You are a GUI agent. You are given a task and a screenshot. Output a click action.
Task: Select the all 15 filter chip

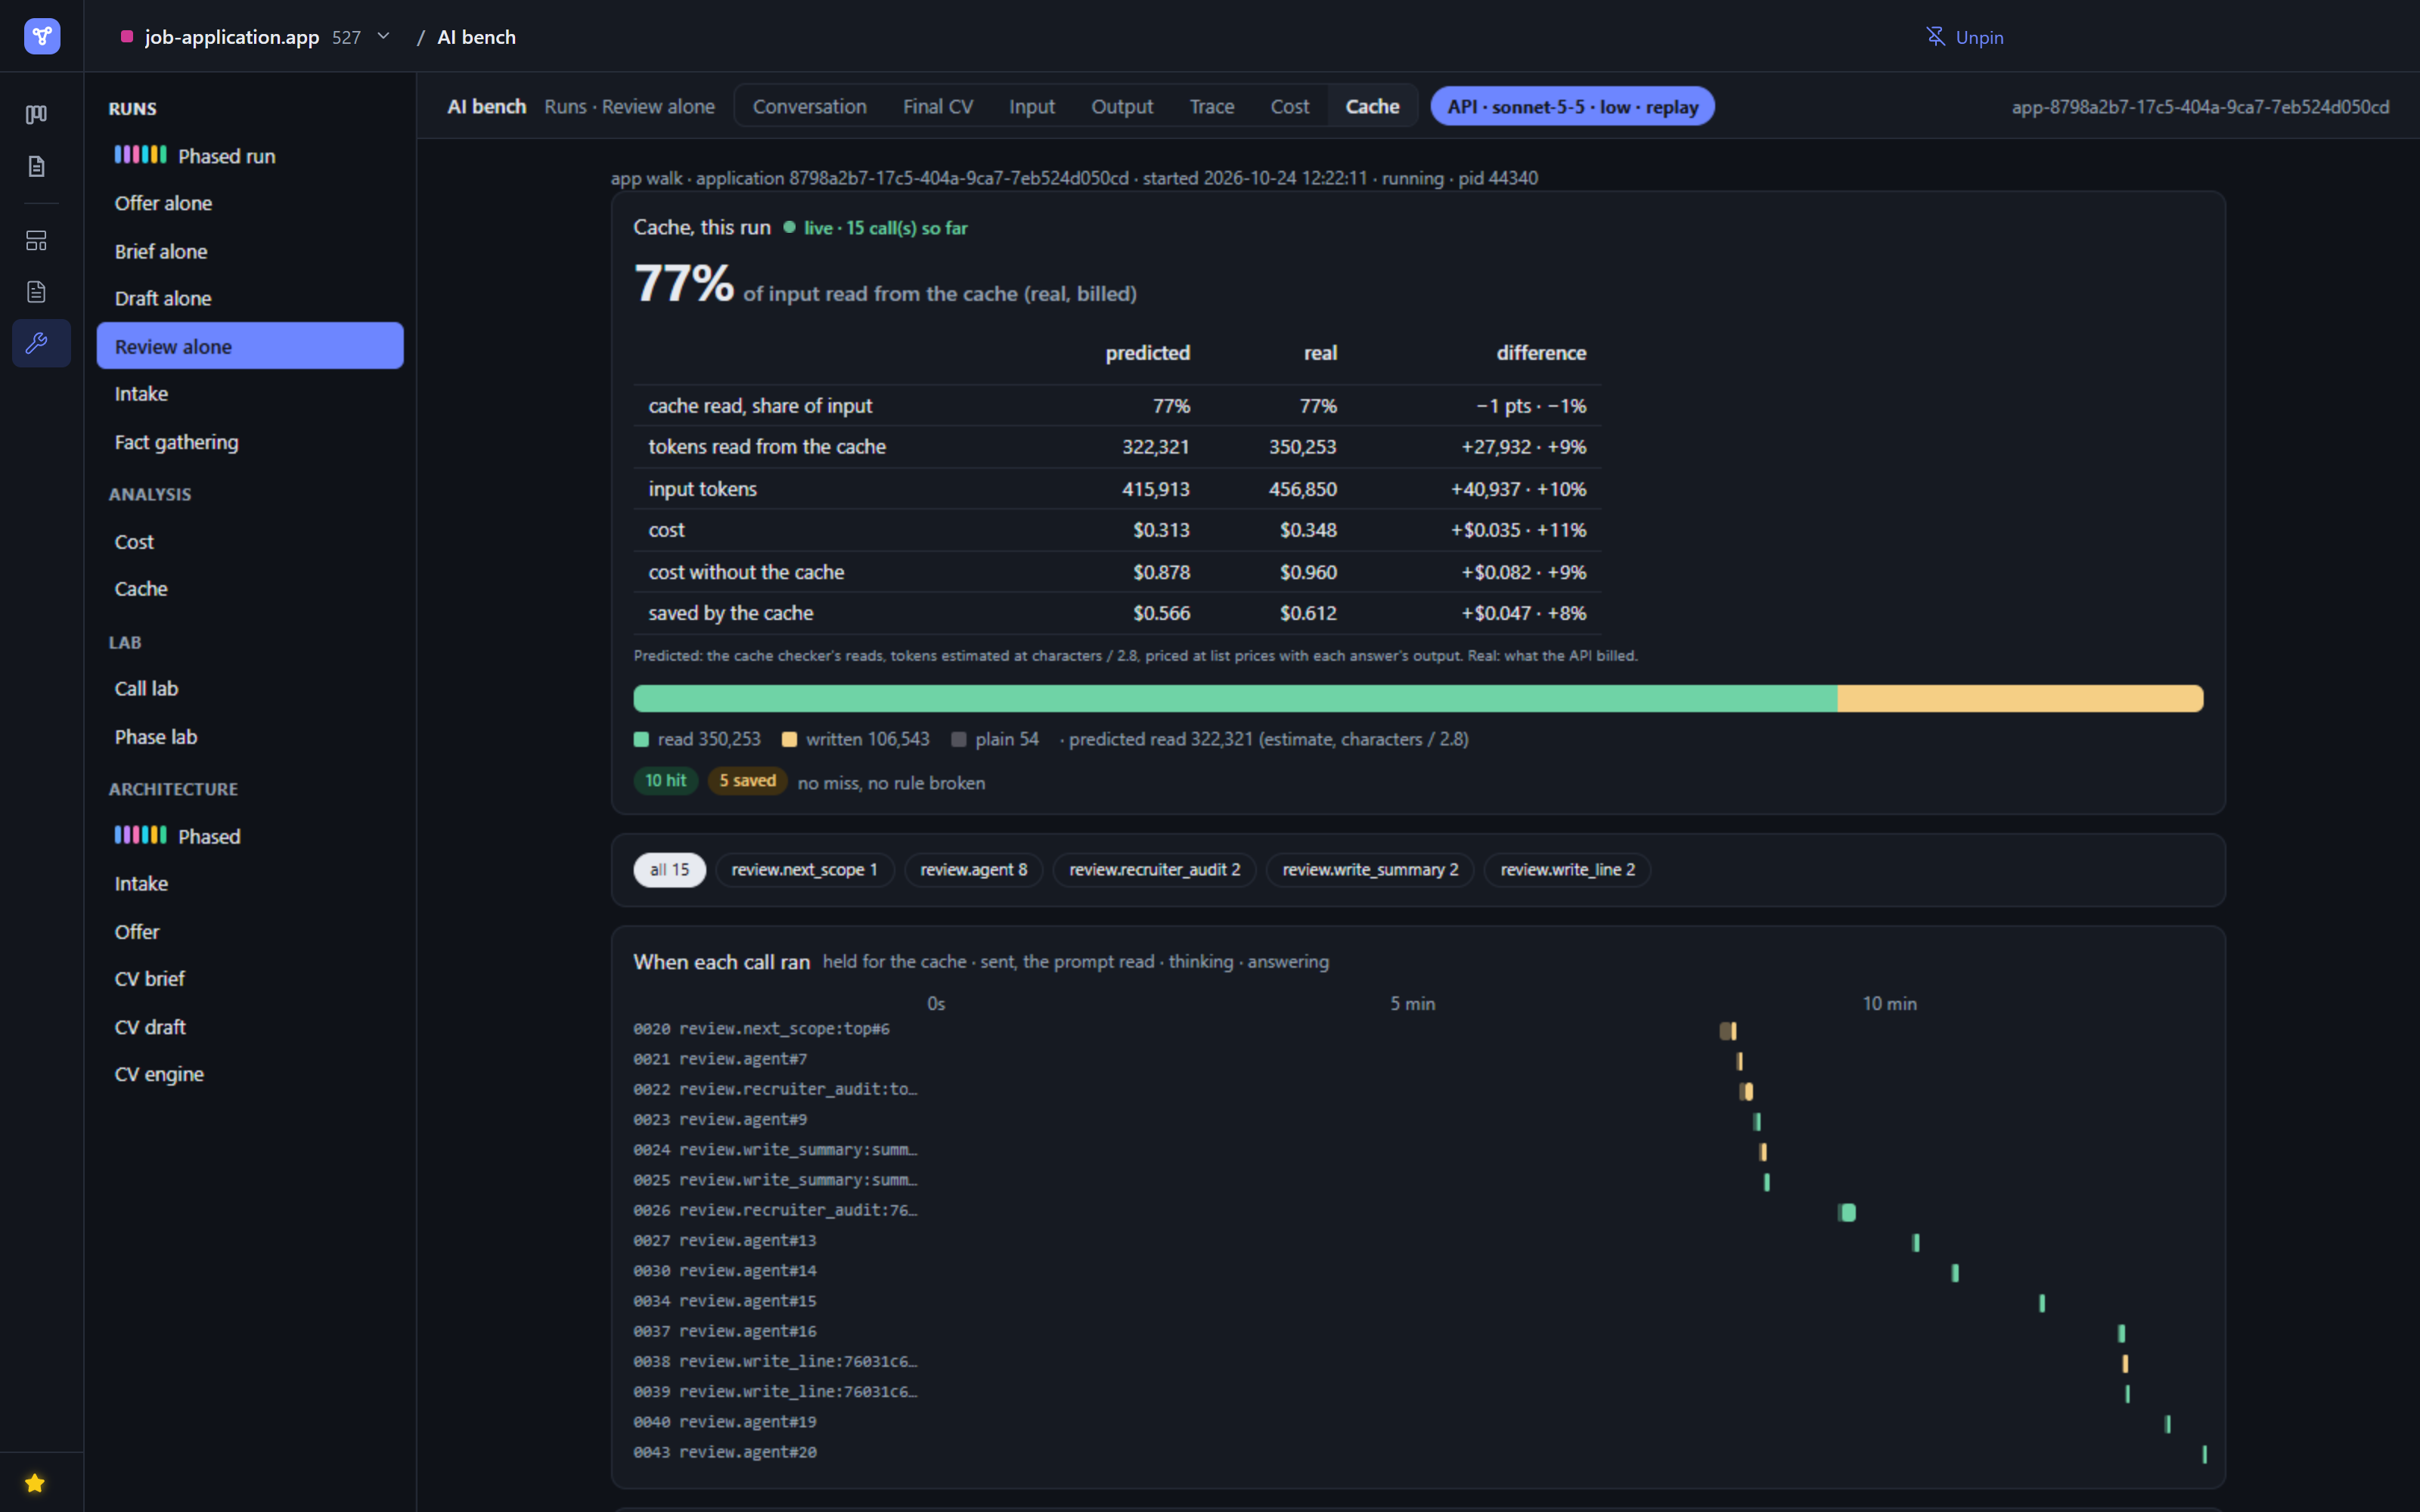pyautogui.click(x=669, y=870)
